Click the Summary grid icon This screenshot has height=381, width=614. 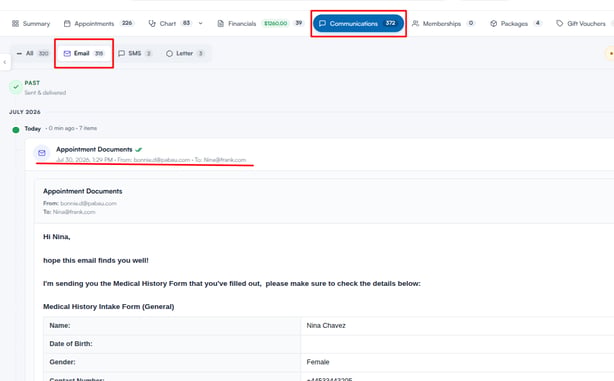pyautogui.click(x=15, y=23)
